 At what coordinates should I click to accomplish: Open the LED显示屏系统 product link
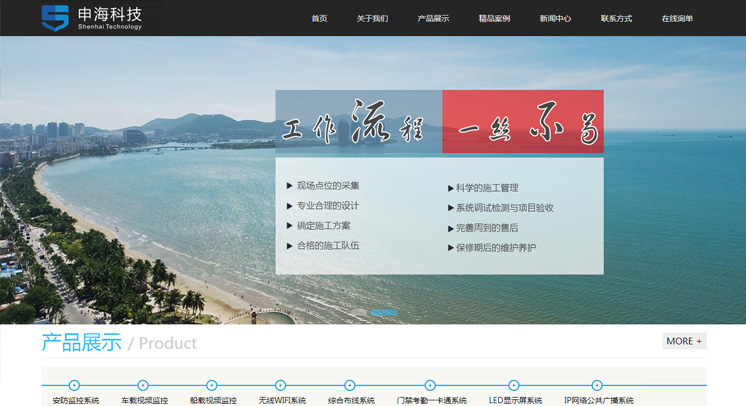coord(515,400)
